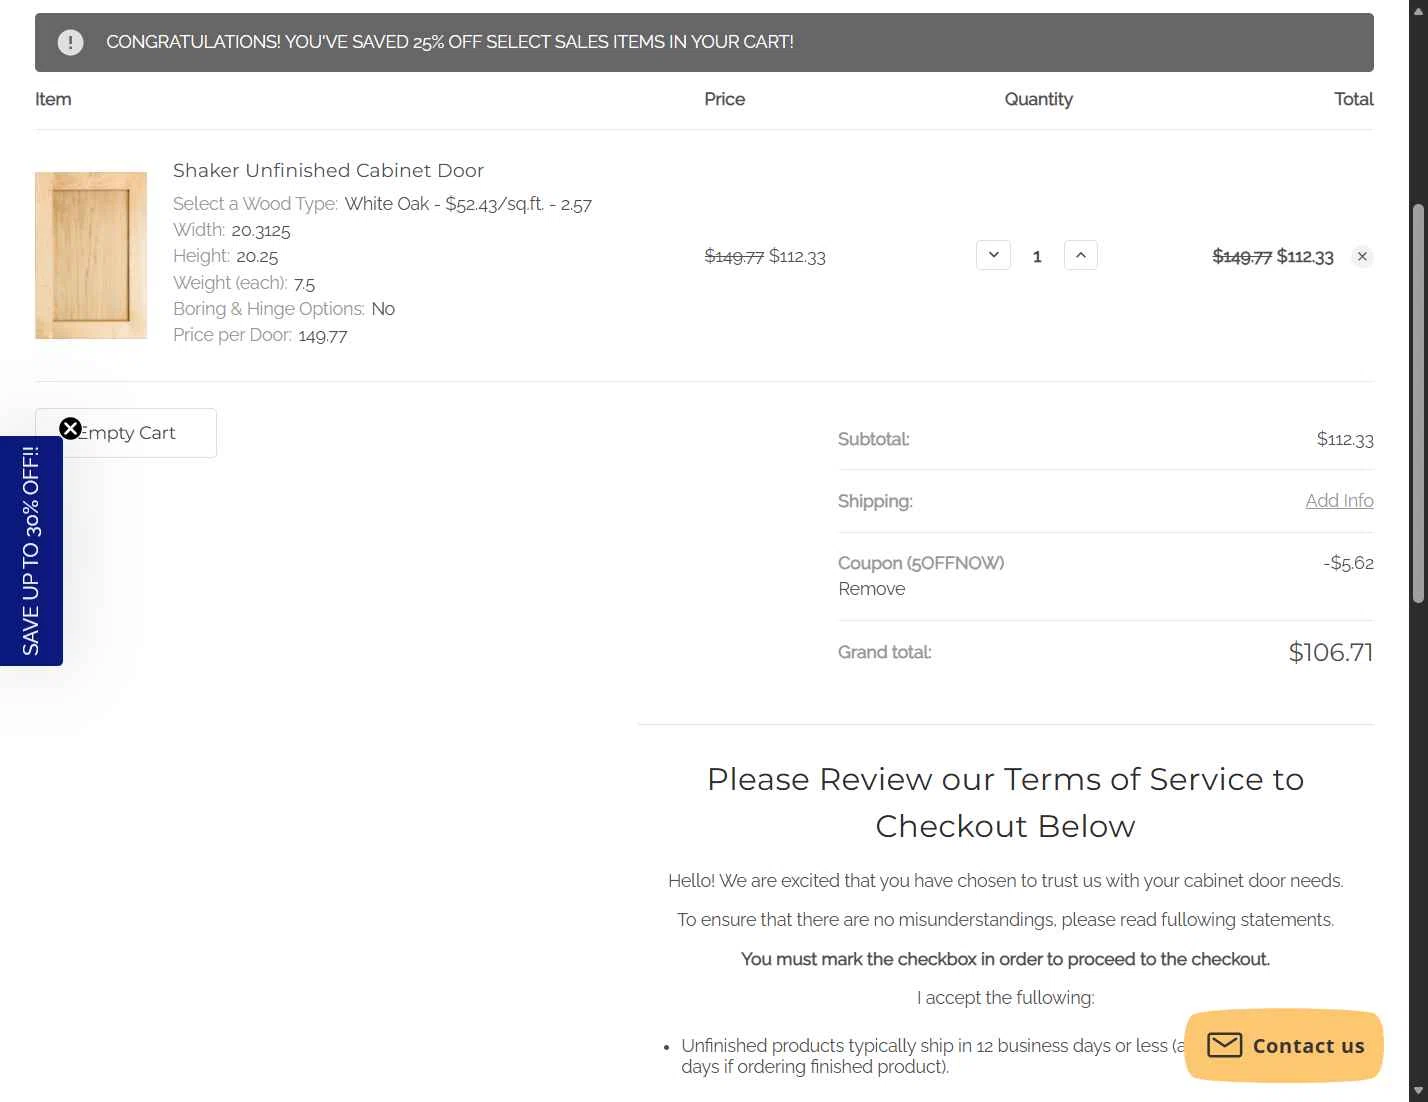The image size is (1428, 1102).
Task: Click the quantity value field showing 1
Action: point(1037,256)
